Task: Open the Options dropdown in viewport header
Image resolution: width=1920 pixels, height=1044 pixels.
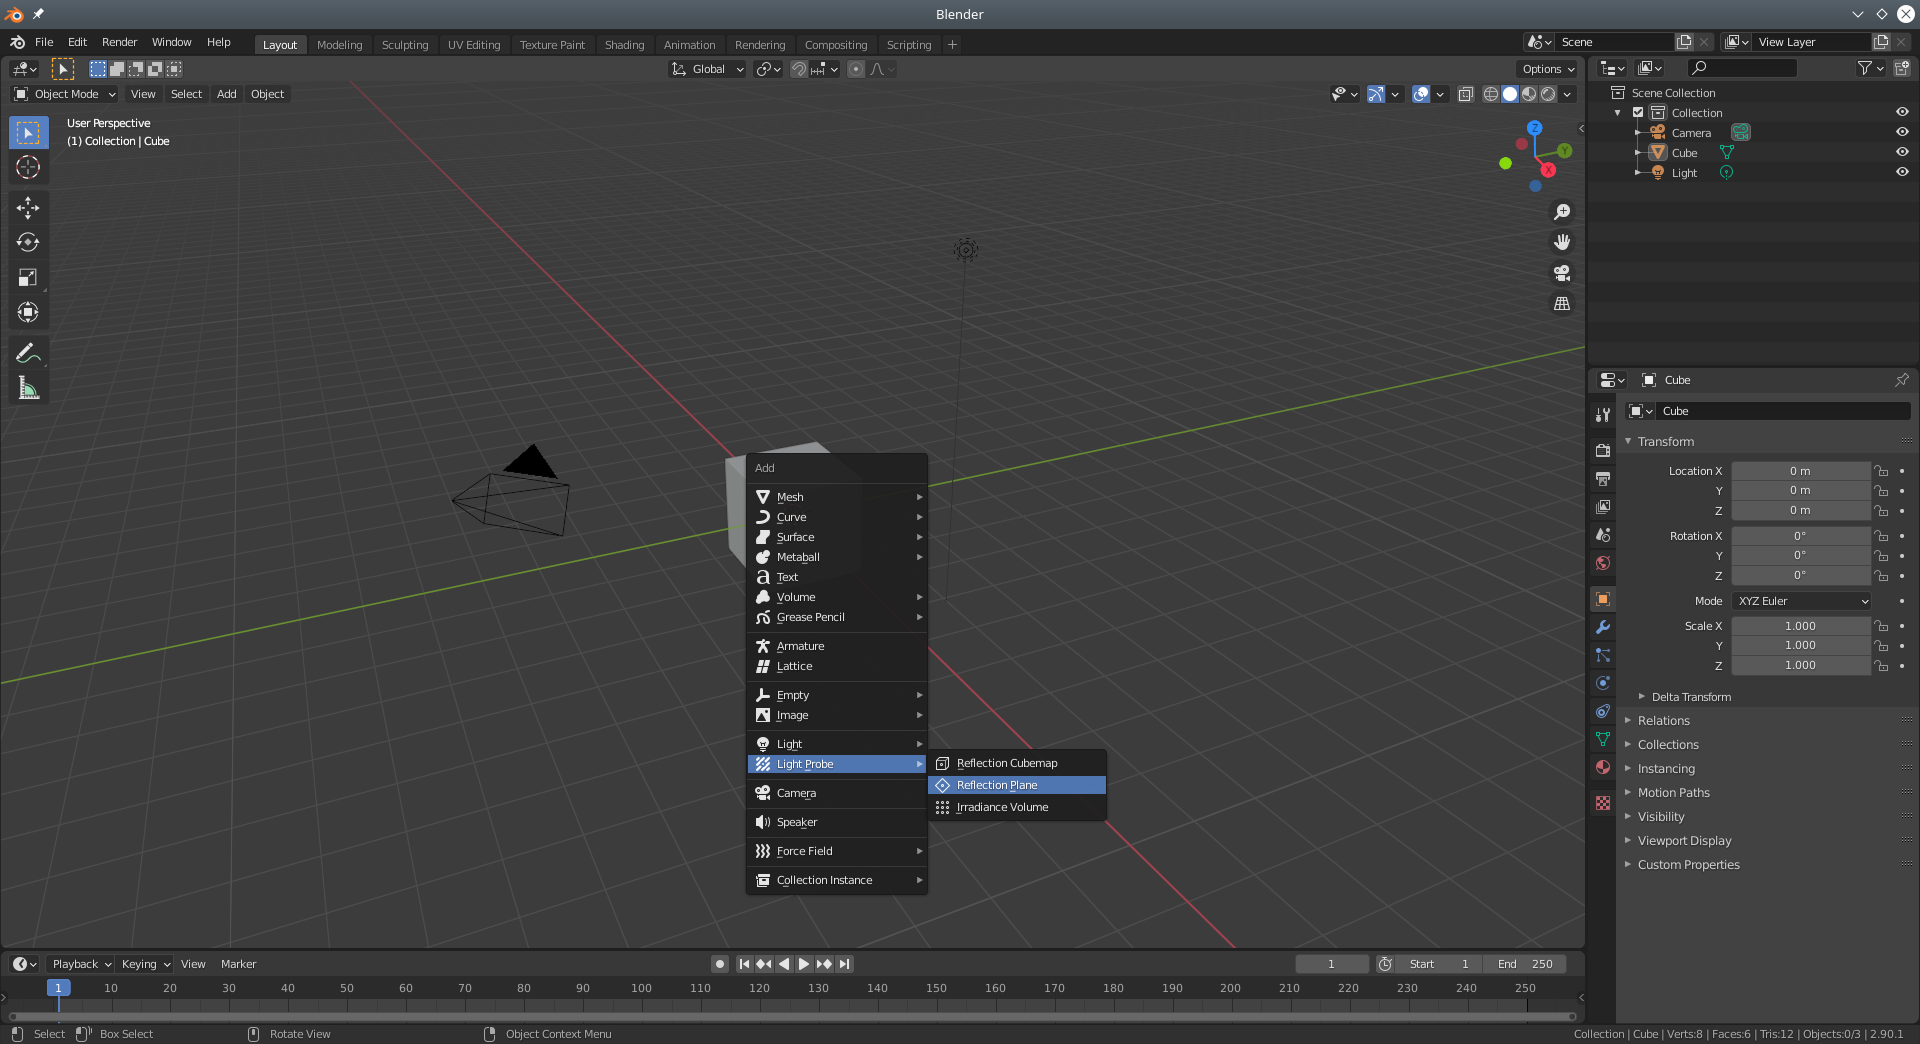Action: pos(1548,69)
